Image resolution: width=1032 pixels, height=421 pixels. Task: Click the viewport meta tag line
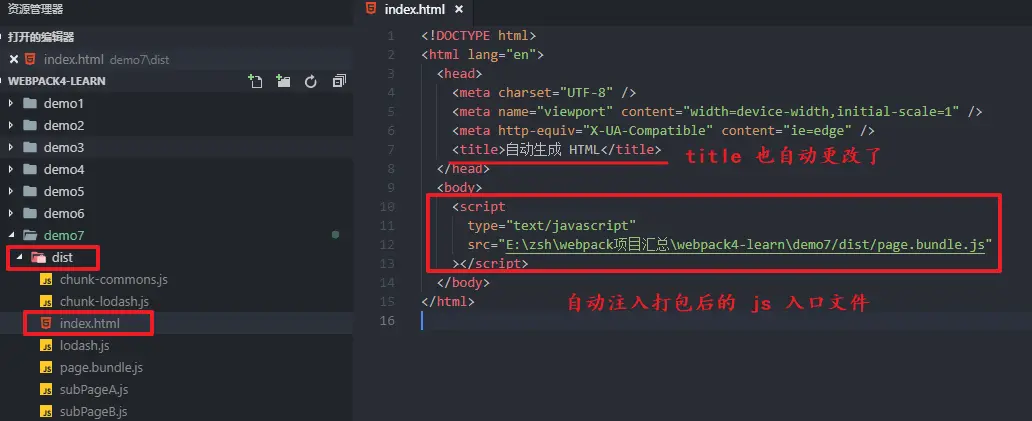point(717,112)
